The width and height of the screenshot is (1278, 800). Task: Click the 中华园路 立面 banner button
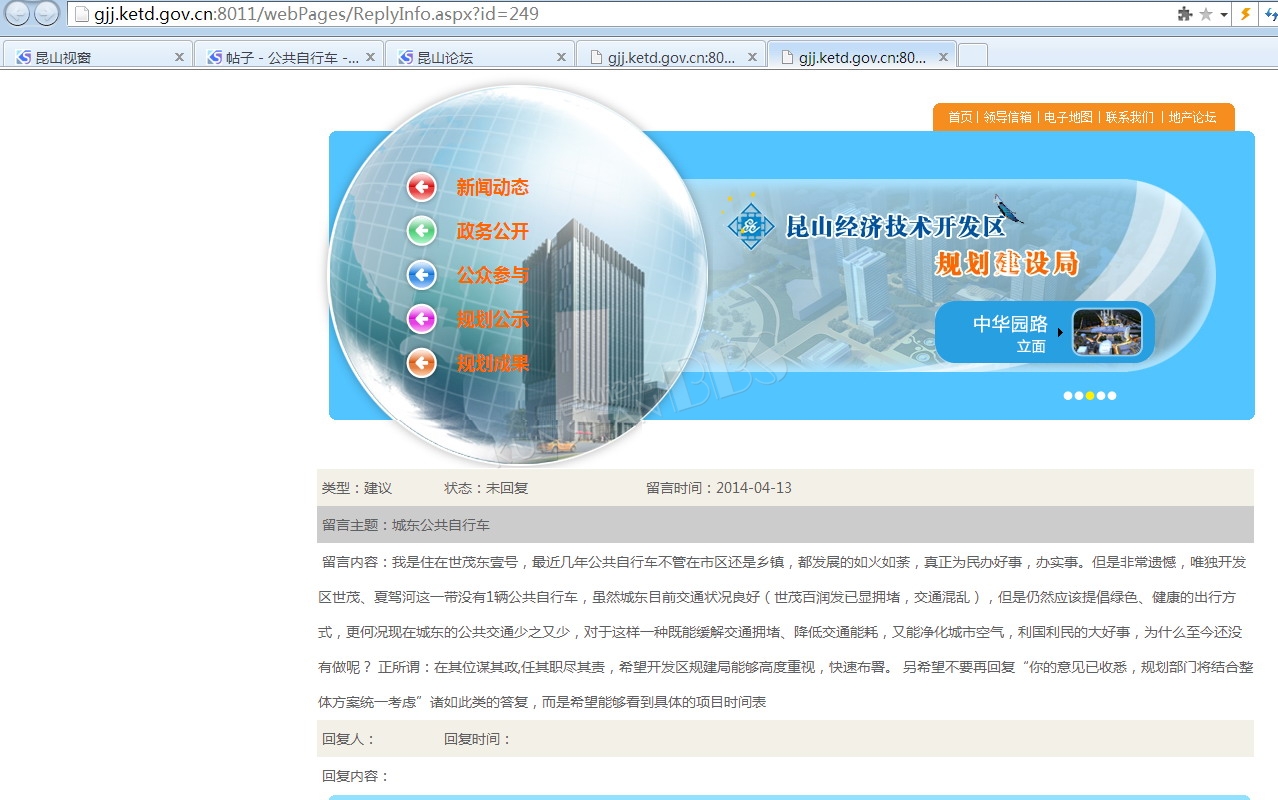[1044, 333]
